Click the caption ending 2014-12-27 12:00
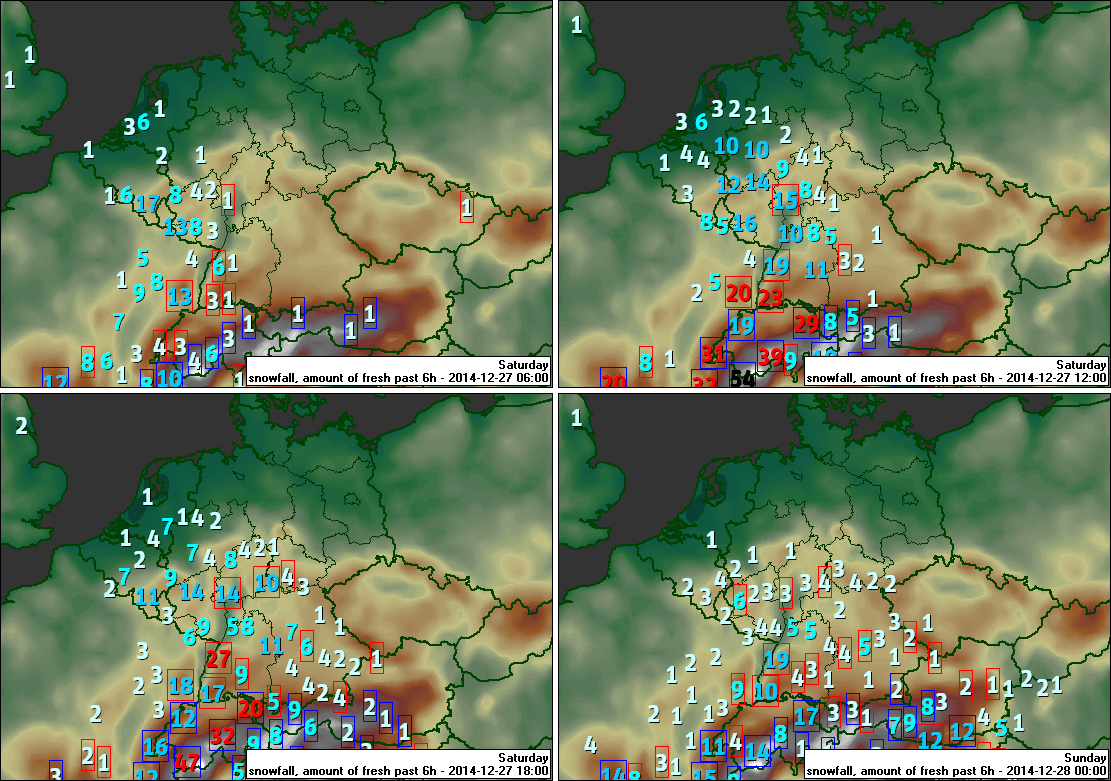This screenshot has width=1111, height=781. (957, 378)
